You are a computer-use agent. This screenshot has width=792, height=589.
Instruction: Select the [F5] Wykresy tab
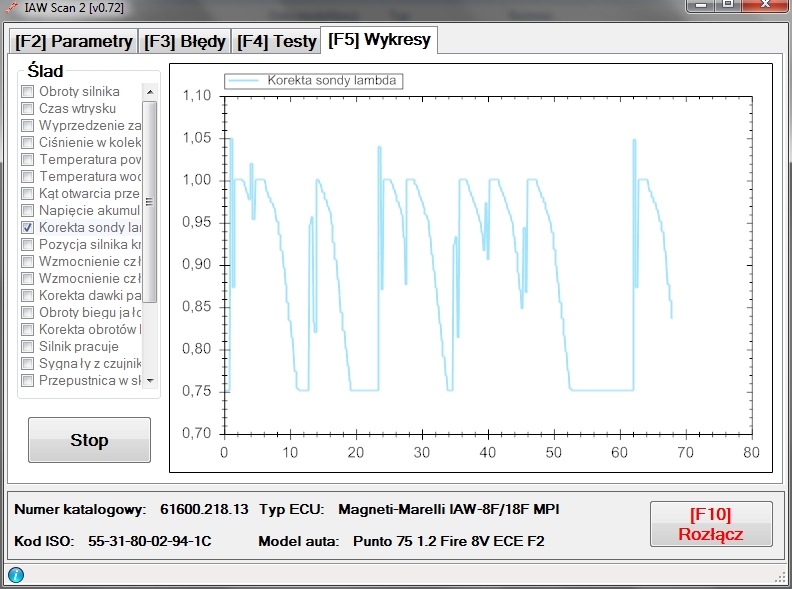(379, 40)
